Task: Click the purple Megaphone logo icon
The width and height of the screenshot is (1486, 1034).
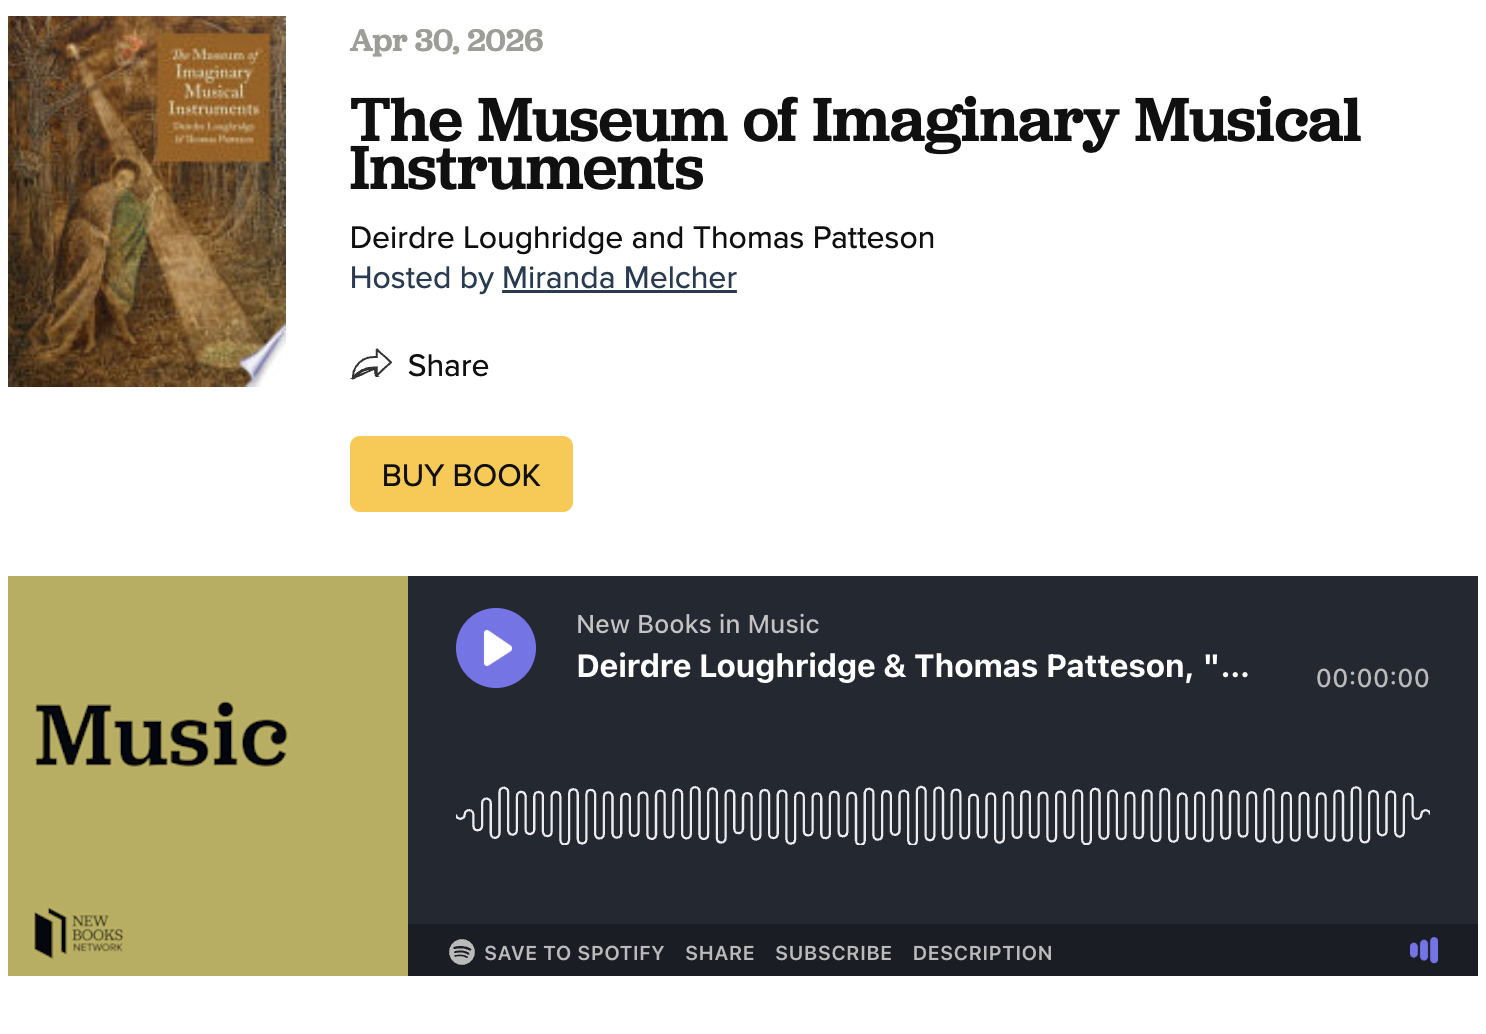Action: tap(1424, 950)
